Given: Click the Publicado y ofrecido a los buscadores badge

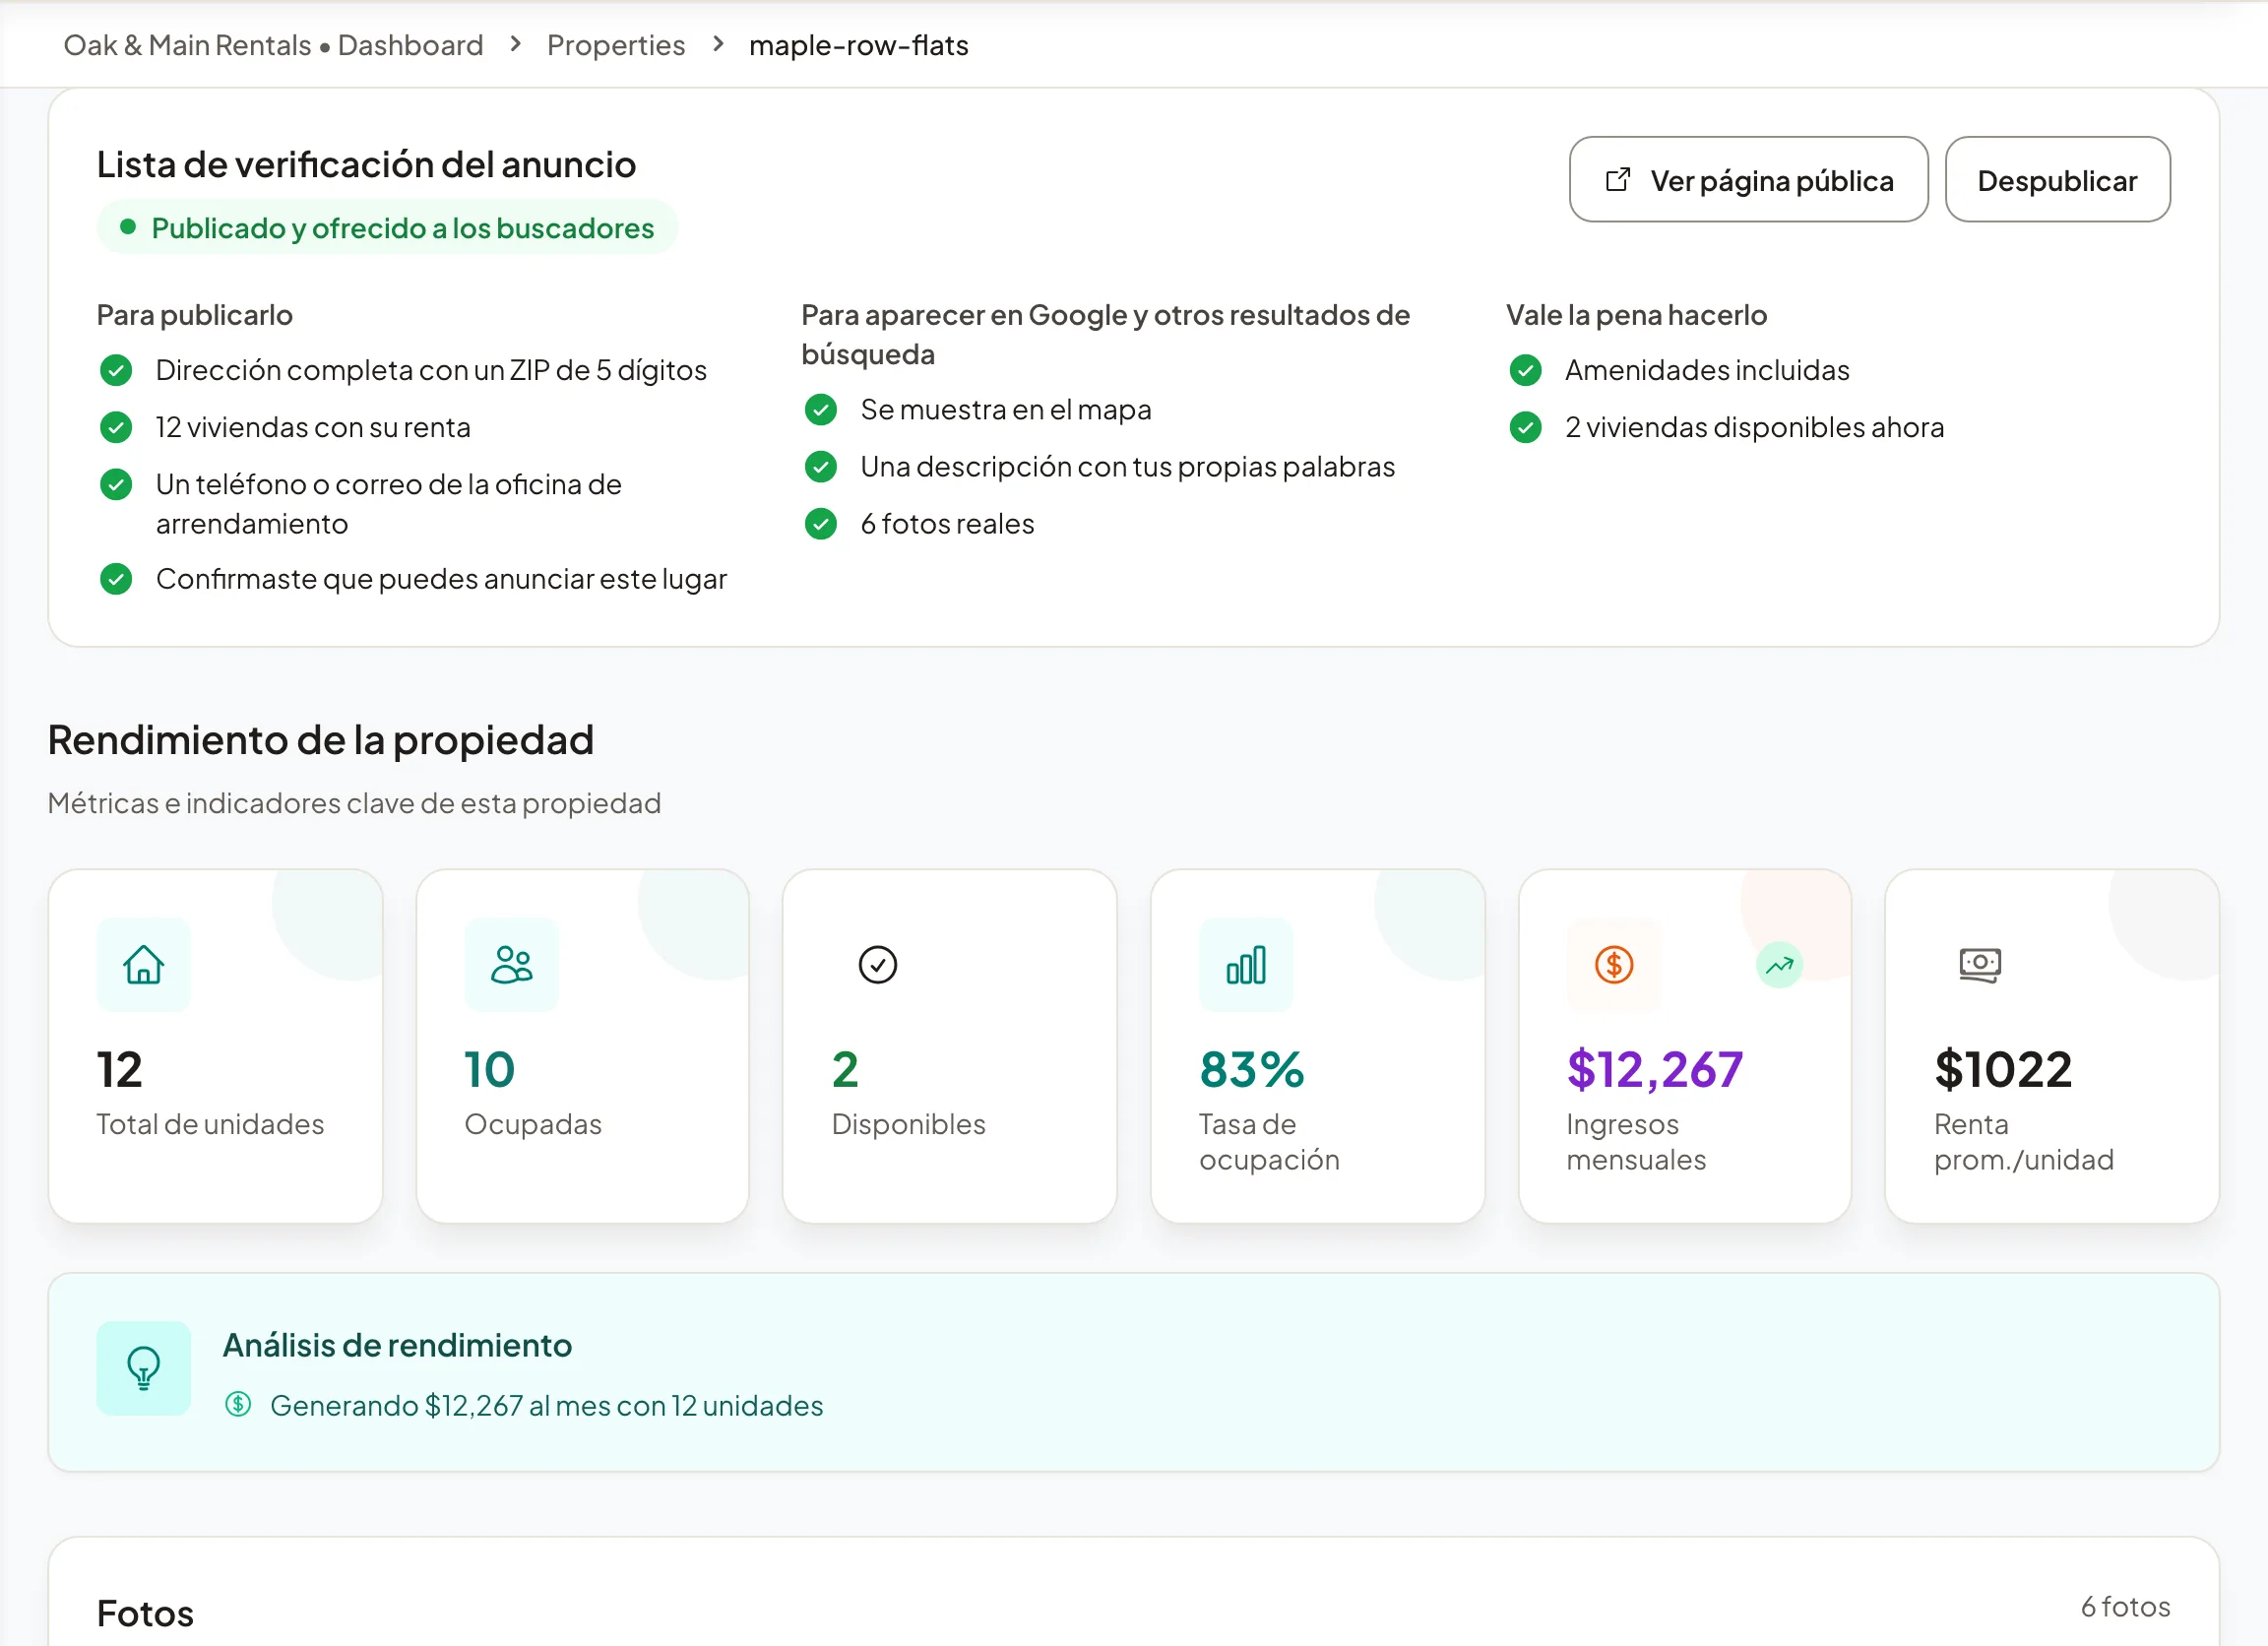Looking at the screenshot, I should pyautogui.click(x=387, y=227).
